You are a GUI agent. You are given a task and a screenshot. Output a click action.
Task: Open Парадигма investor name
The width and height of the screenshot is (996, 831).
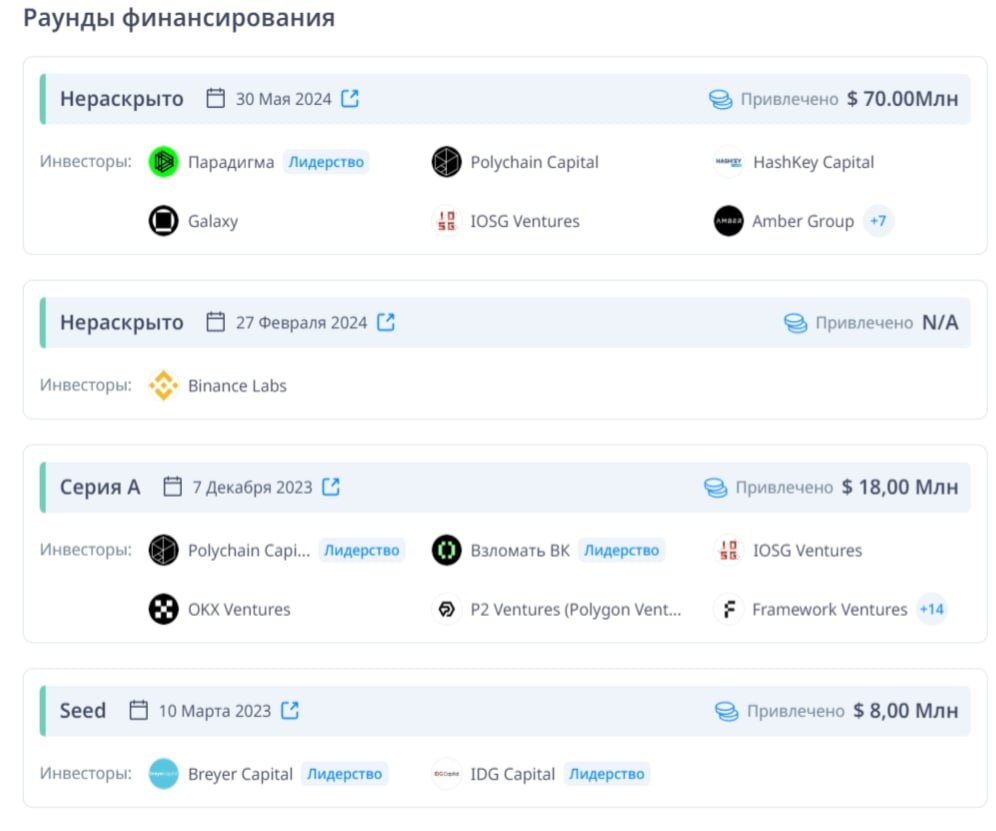click(231, 163)
